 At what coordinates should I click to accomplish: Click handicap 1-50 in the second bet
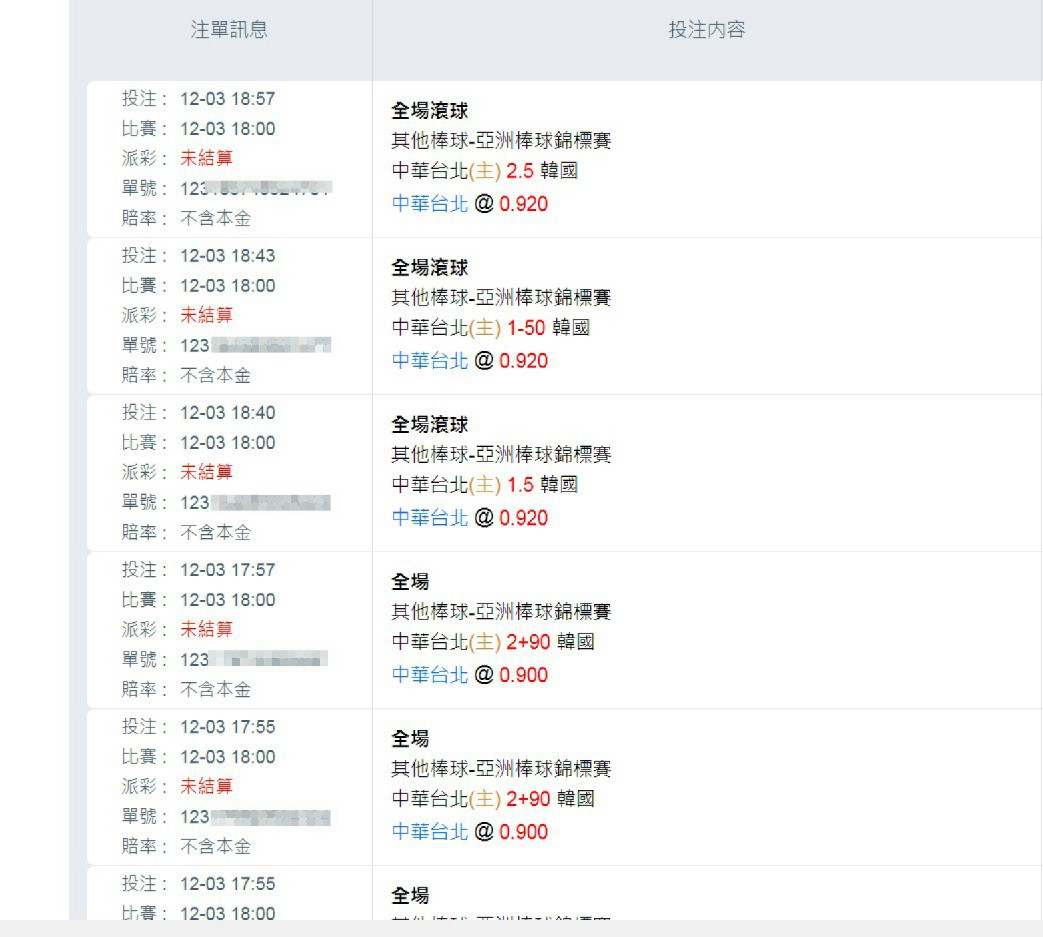point(526,328)
